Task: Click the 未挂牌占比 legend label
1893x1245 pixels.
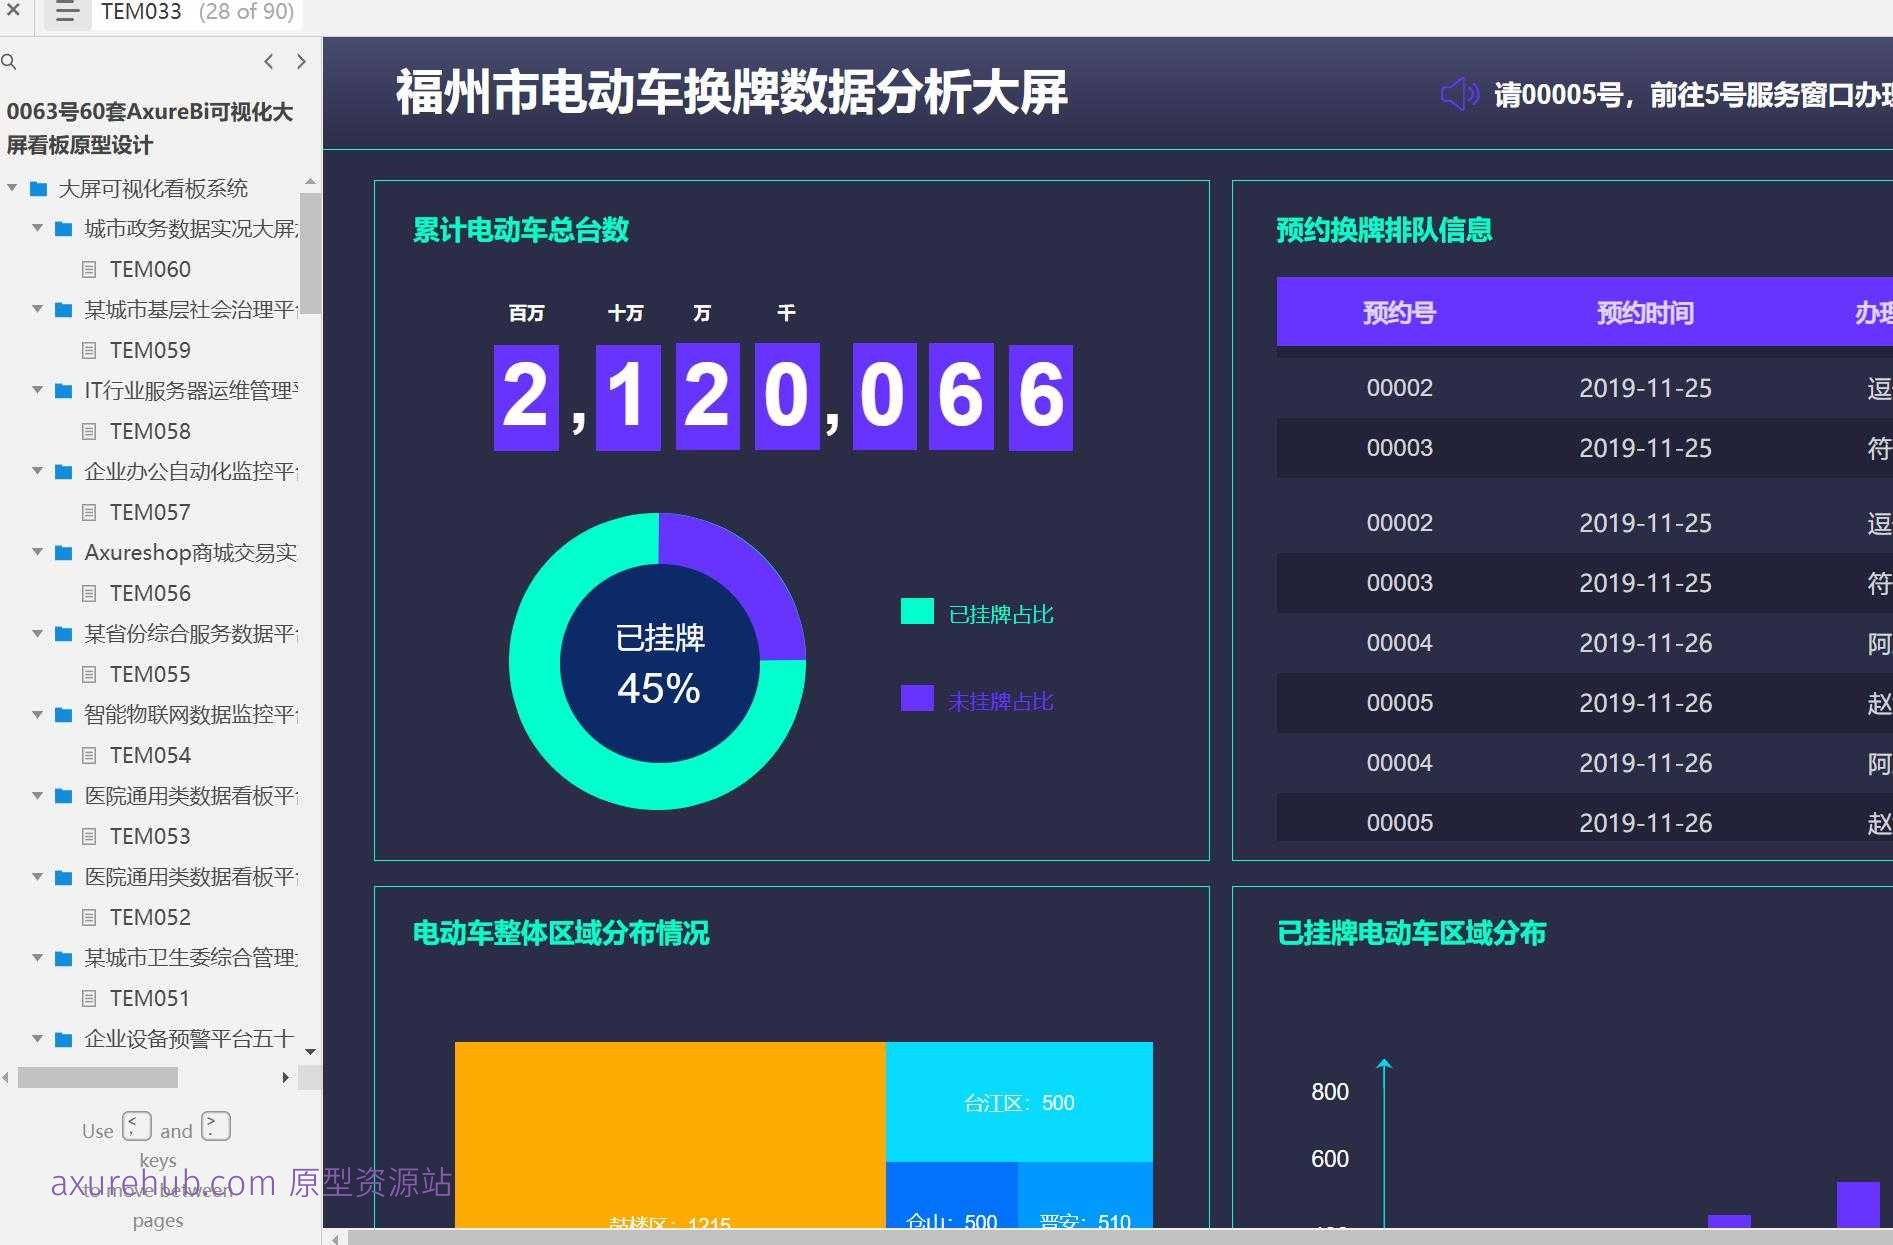Action: pos(1001,701)
